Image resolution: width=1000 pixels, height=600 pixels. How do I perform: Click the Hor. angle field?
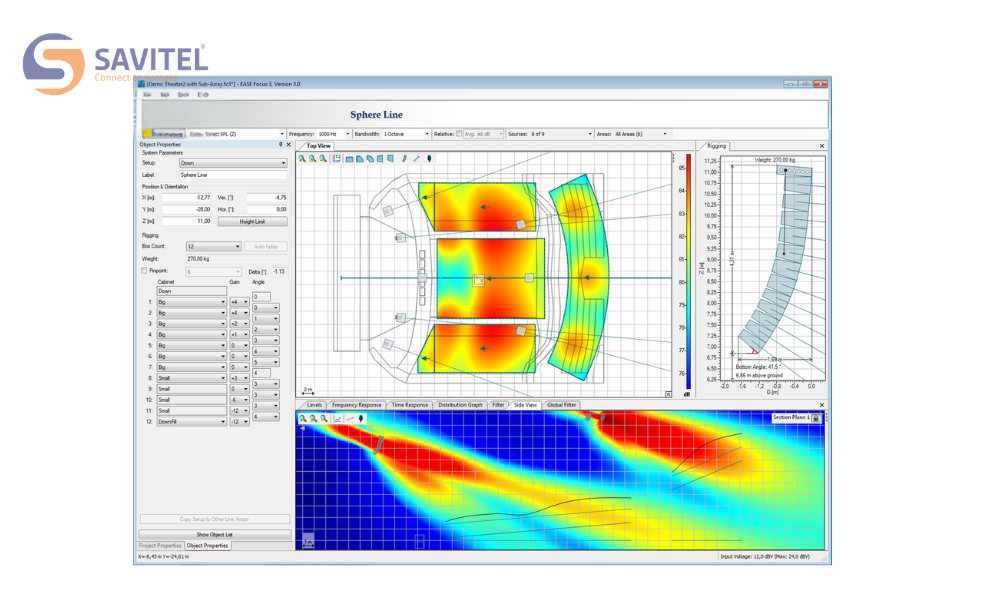(267, 209)
